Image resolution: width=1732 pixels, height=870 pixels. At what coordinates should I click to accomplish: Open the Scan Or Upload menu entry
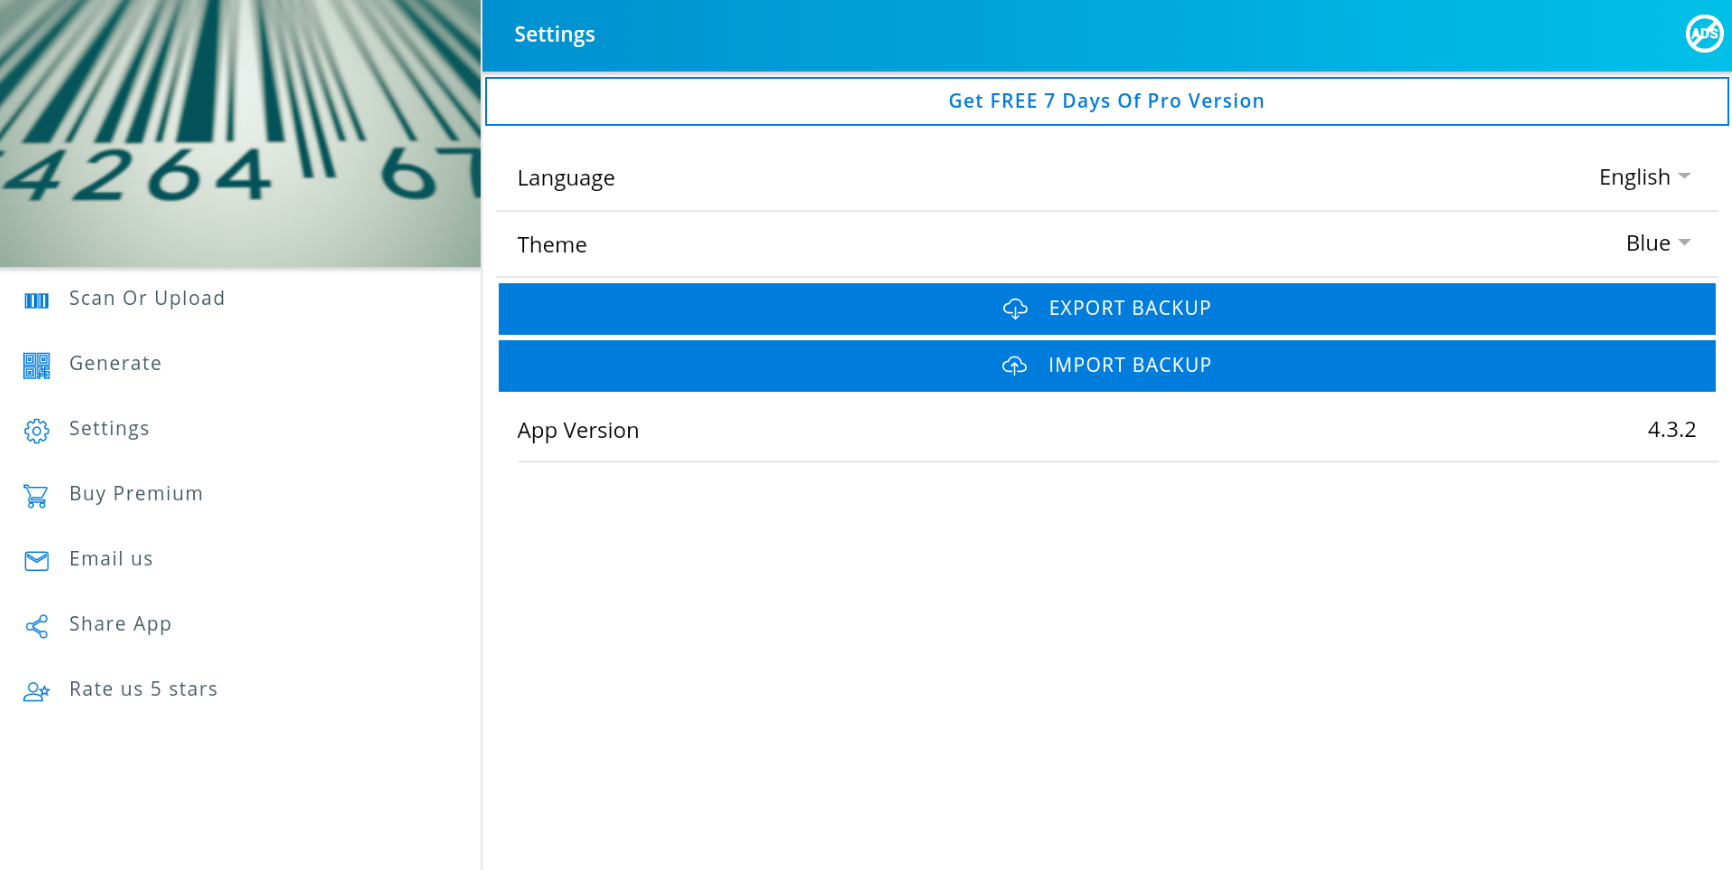coord(240,299)
